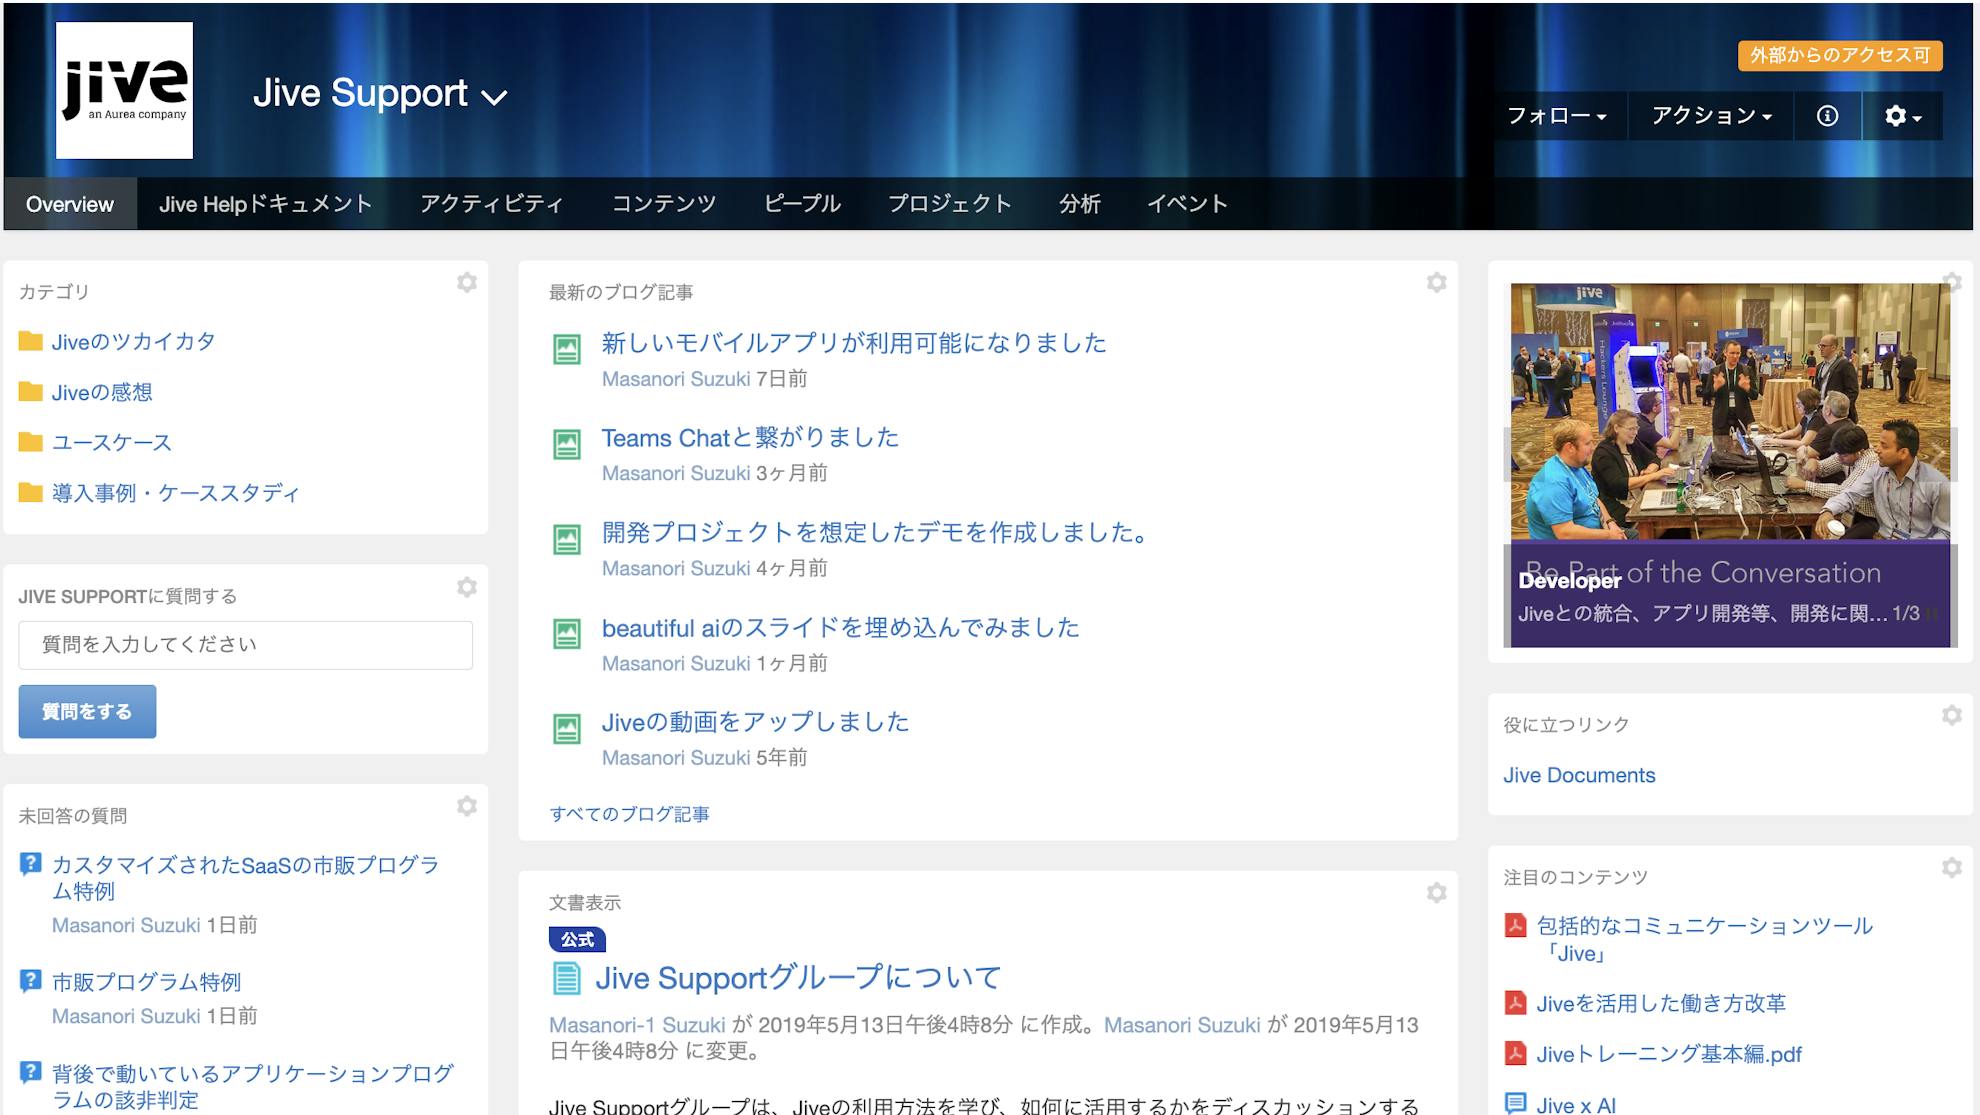Open Masanori Suzuki link under 市販プログラム特例
This screenshot has width=1980, height=1115.
pos(126,1016)
